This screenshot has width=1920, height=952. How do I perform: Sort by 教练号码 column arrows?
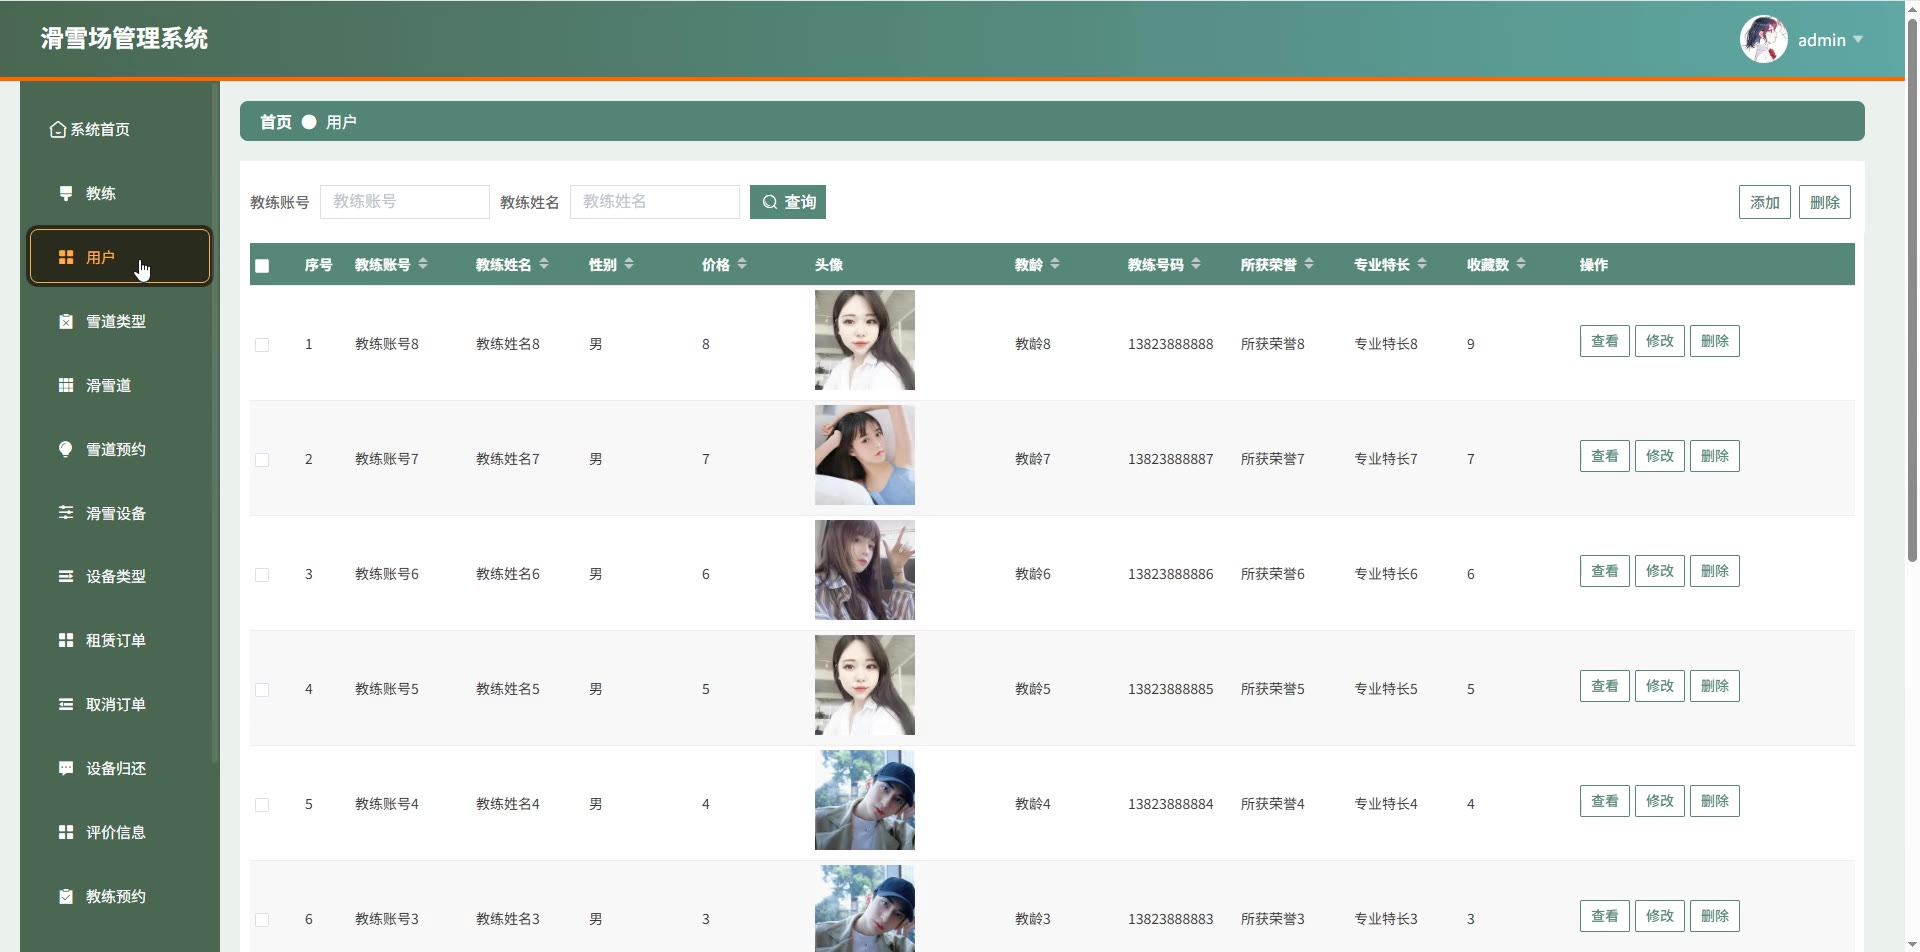(1196, 264)
